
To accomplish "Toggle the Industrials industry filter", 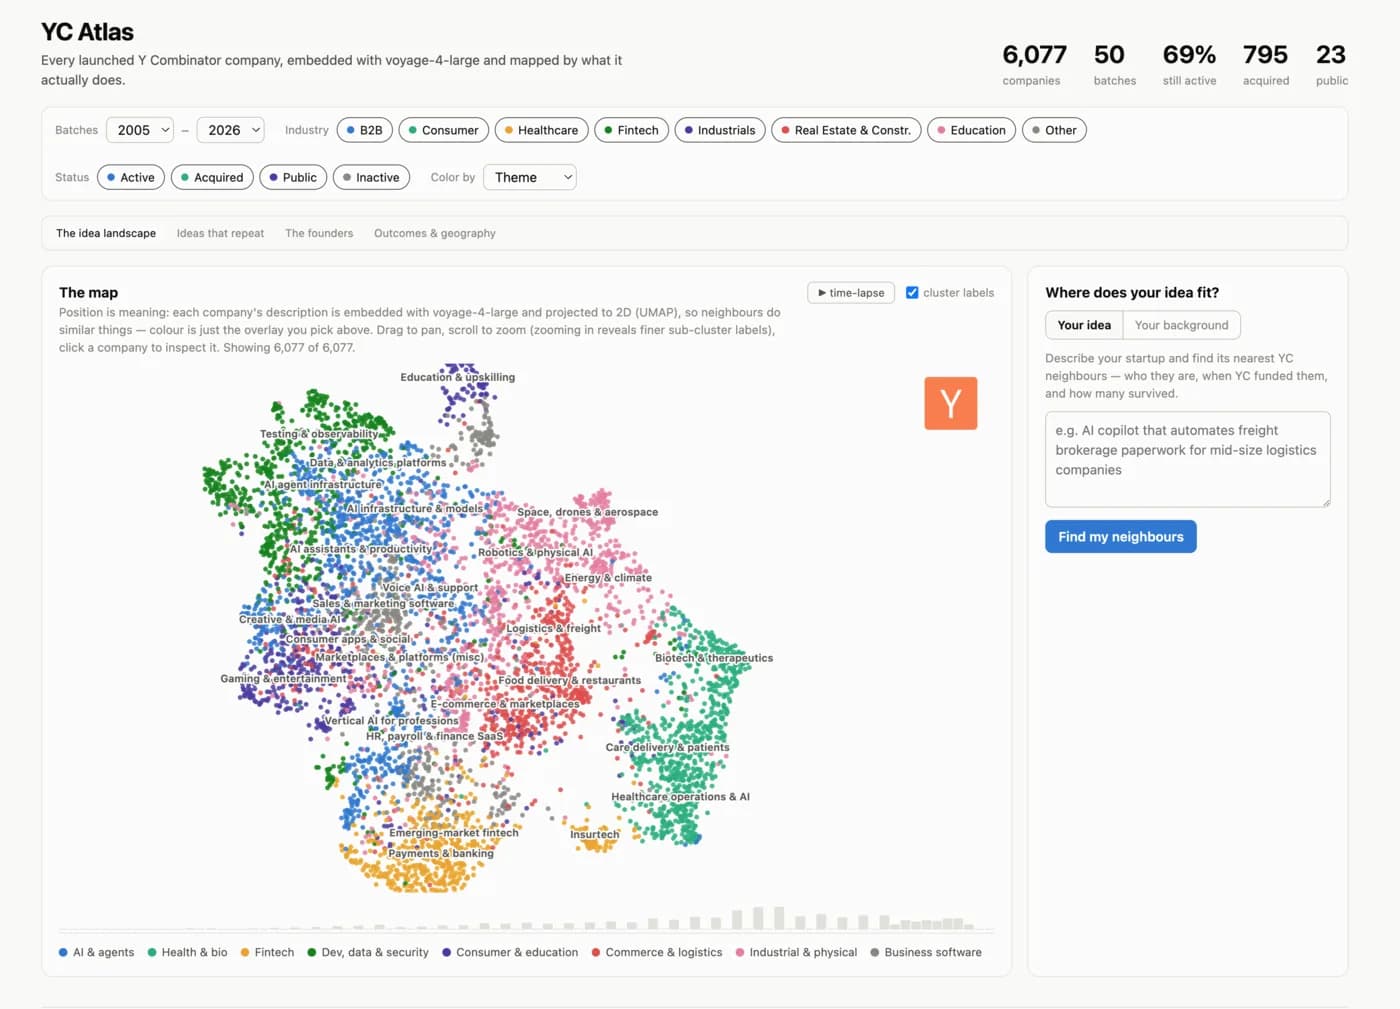I will (720, 130).
